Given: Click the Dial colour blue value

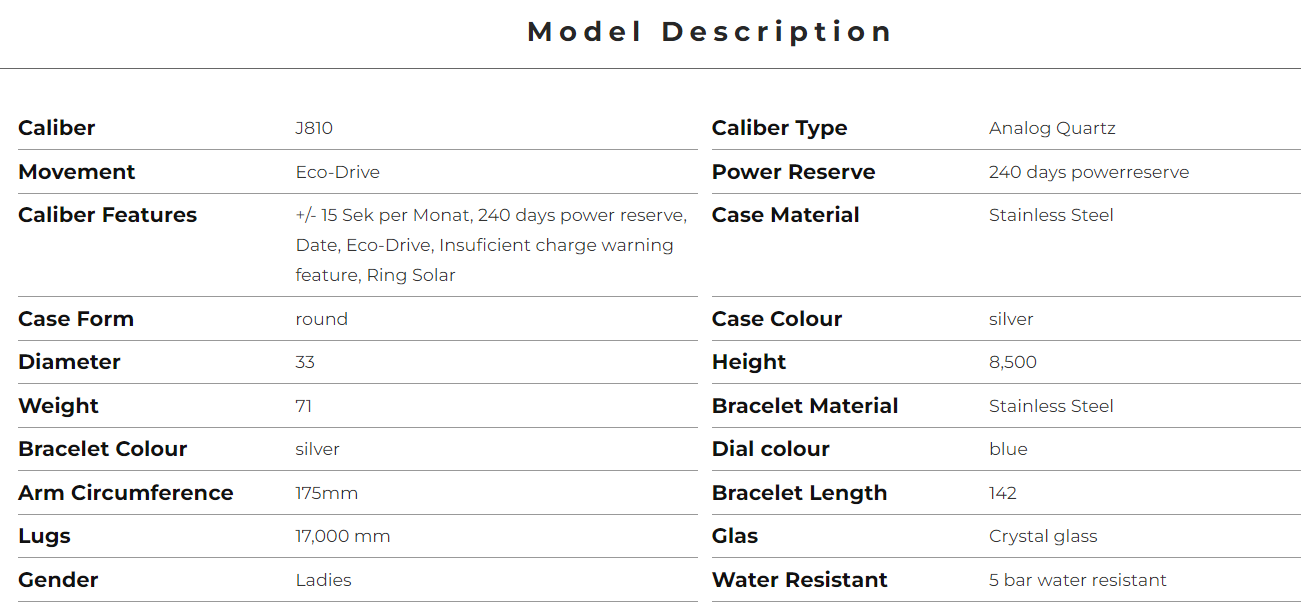Looking at the screenshot, I should [x=1008, y=449].
